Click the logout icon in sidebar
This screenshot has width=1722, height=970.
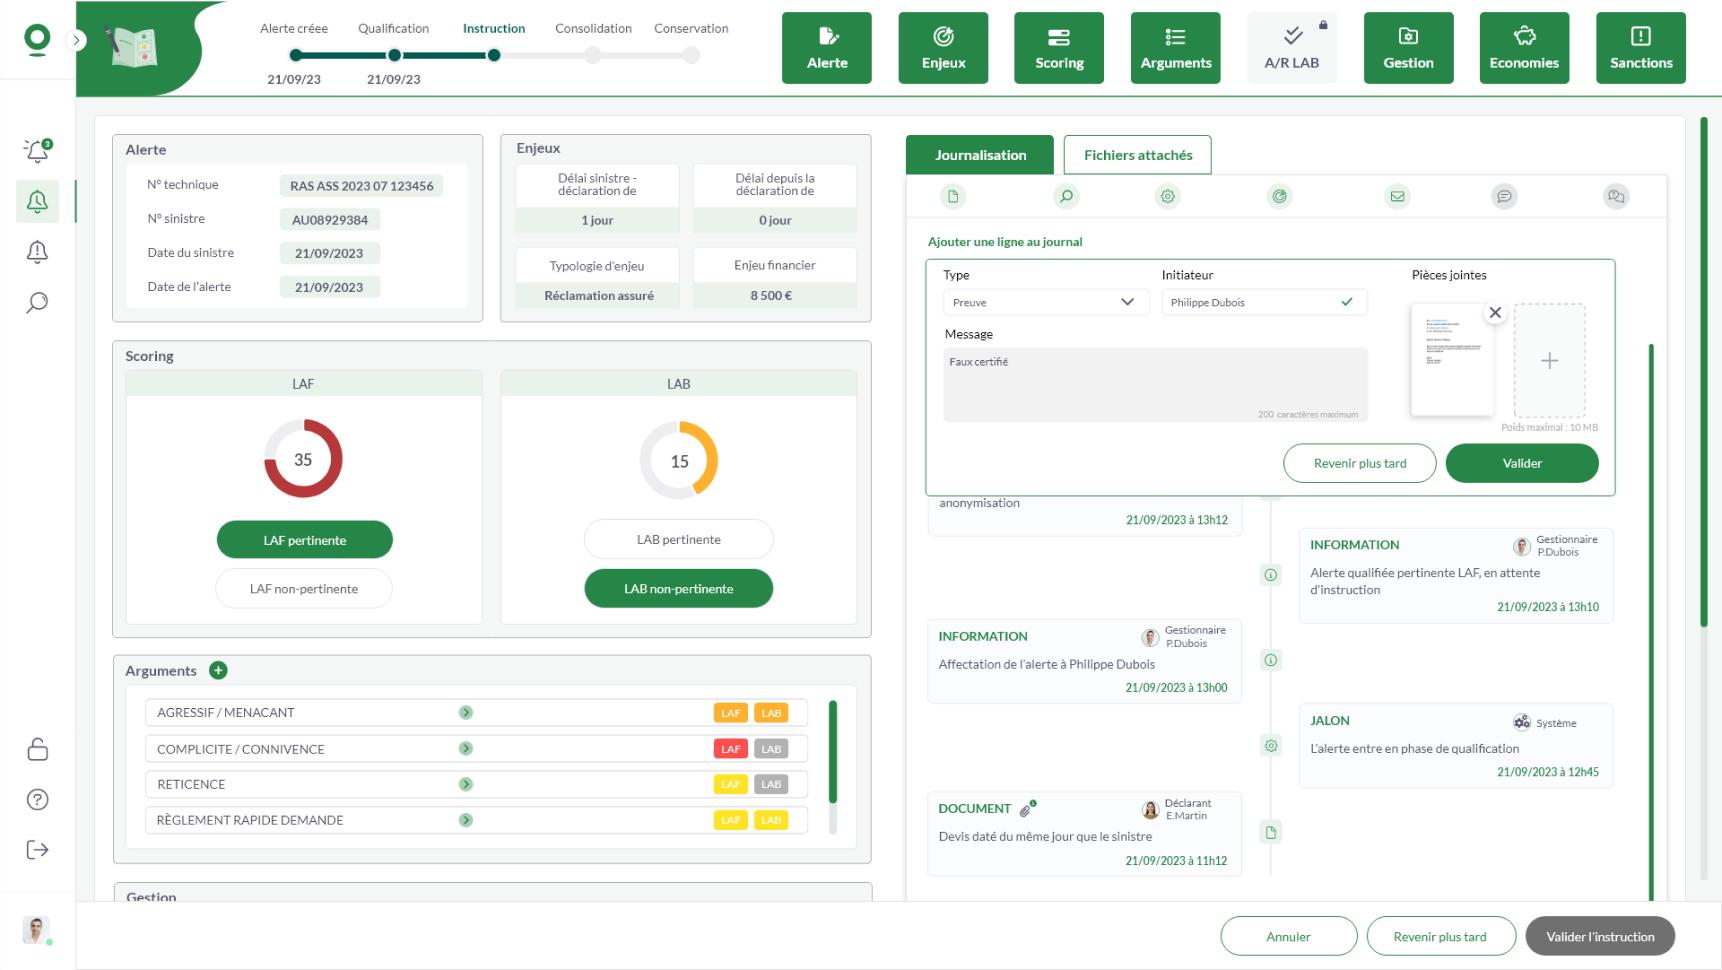click(x=37, y=850)
